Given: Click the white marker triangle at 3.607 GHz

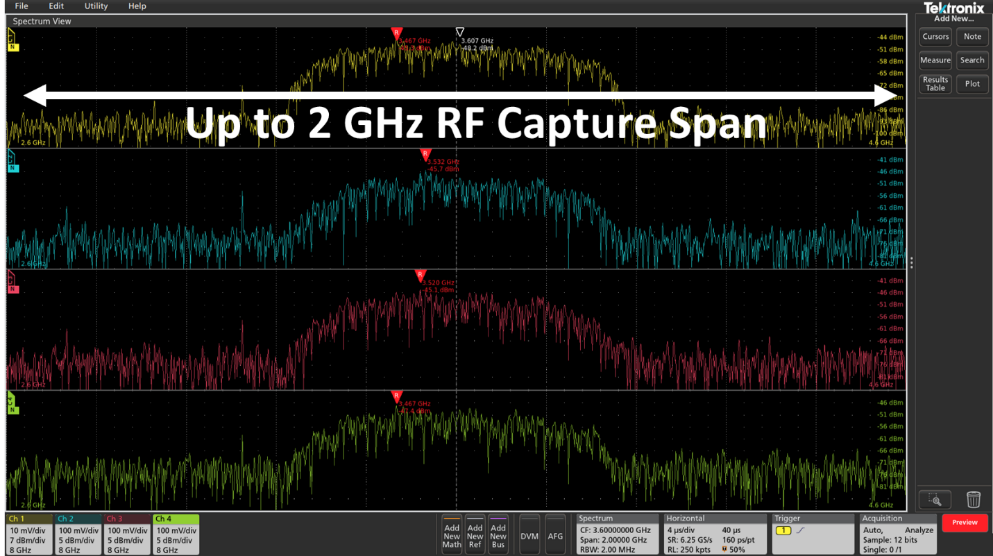Looking at the screenshot, I should point(459,32).
